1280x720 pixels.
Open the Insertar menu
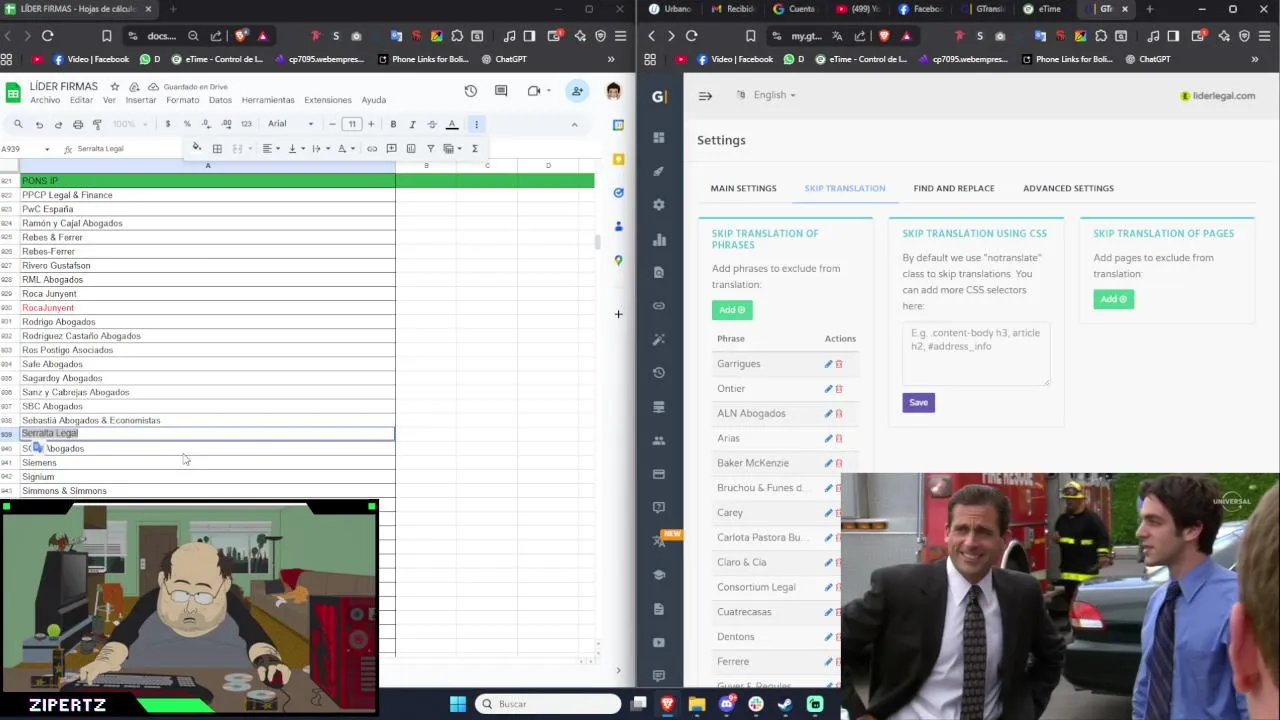point(140,100)
